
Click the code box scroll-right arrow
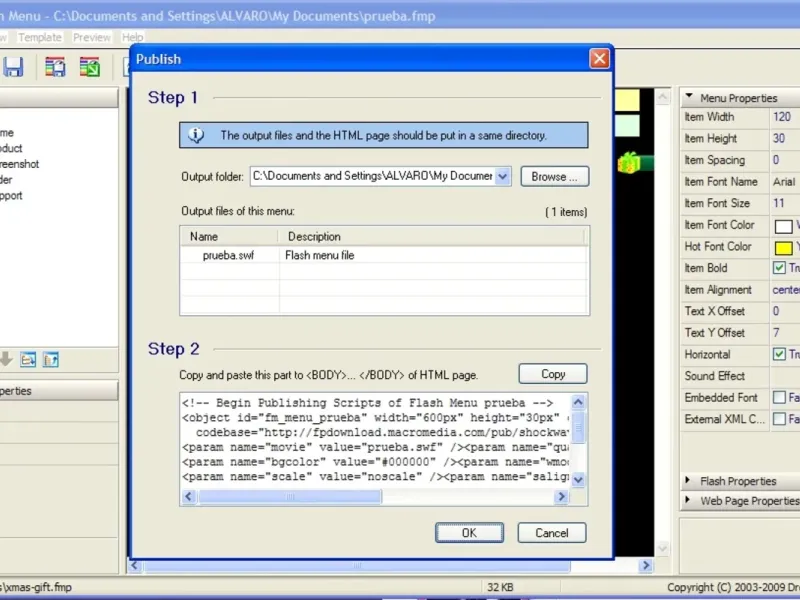(x=562, y=496)
